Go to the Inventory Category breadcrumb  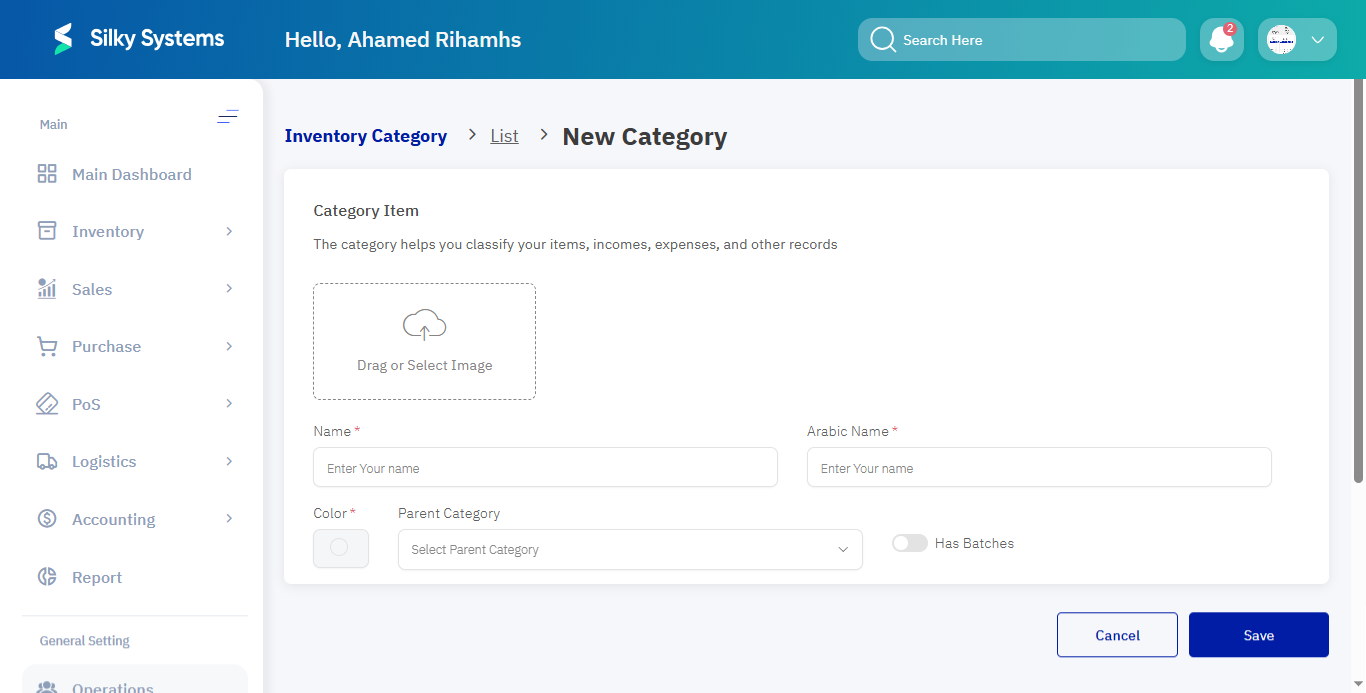pos(366,136)
